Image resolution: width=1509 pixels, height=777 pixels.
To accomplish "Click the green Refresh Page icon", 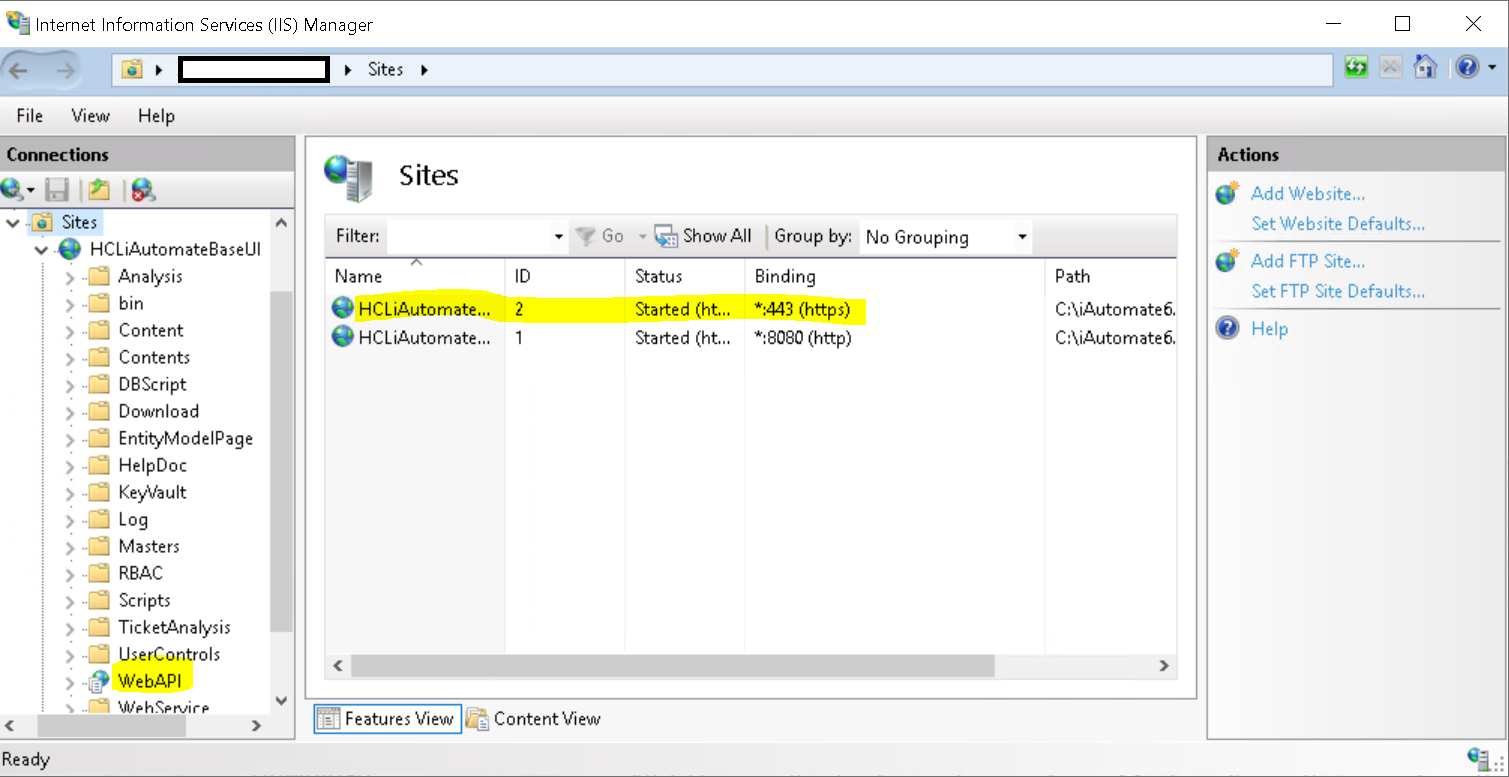I will click(x=1356, y=68).
